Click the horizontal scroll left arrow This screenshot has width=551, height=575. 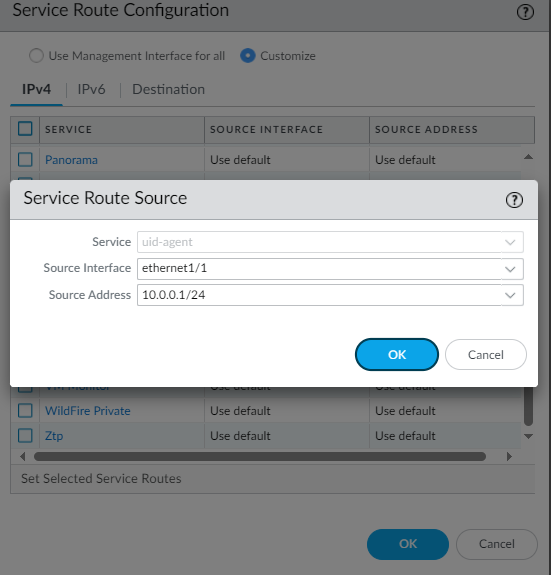pos(23,457)
